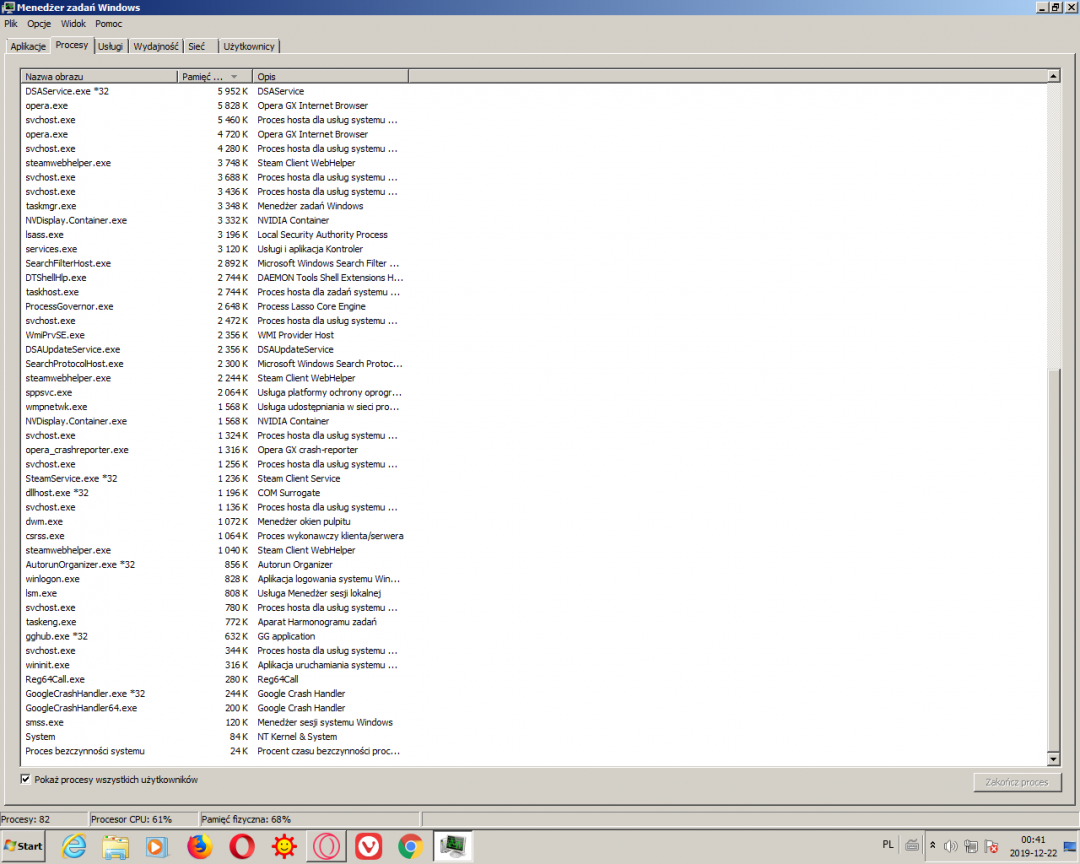1080x864 pixels.
Task: Open Vivaldi browser in taskbar
Action: 368,846
